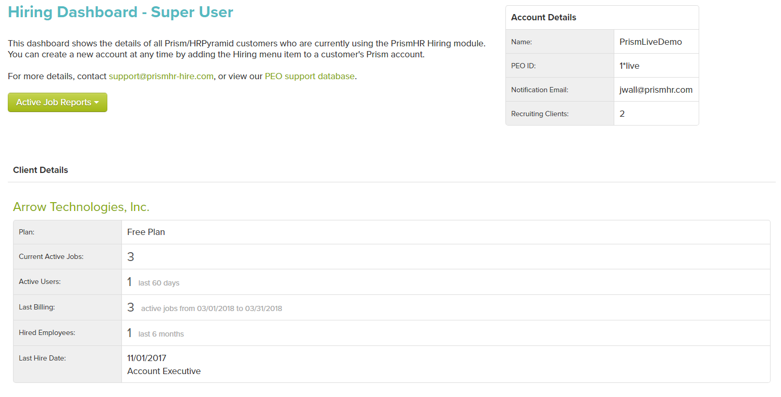781x397 pixels.
Task: Select the Account Executive hire title
Action: pos(164,371)
